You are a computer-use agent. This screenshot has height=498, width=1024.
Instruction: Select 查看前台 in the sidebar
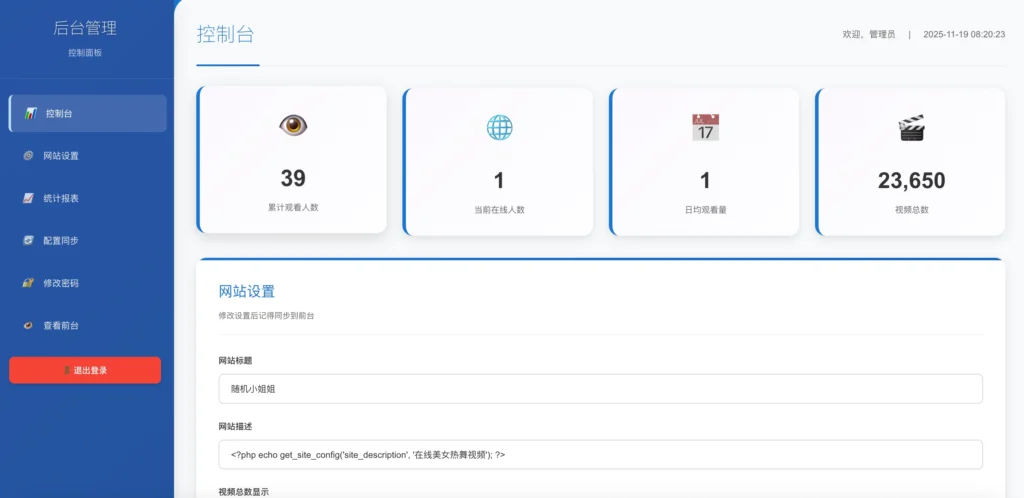88,325
